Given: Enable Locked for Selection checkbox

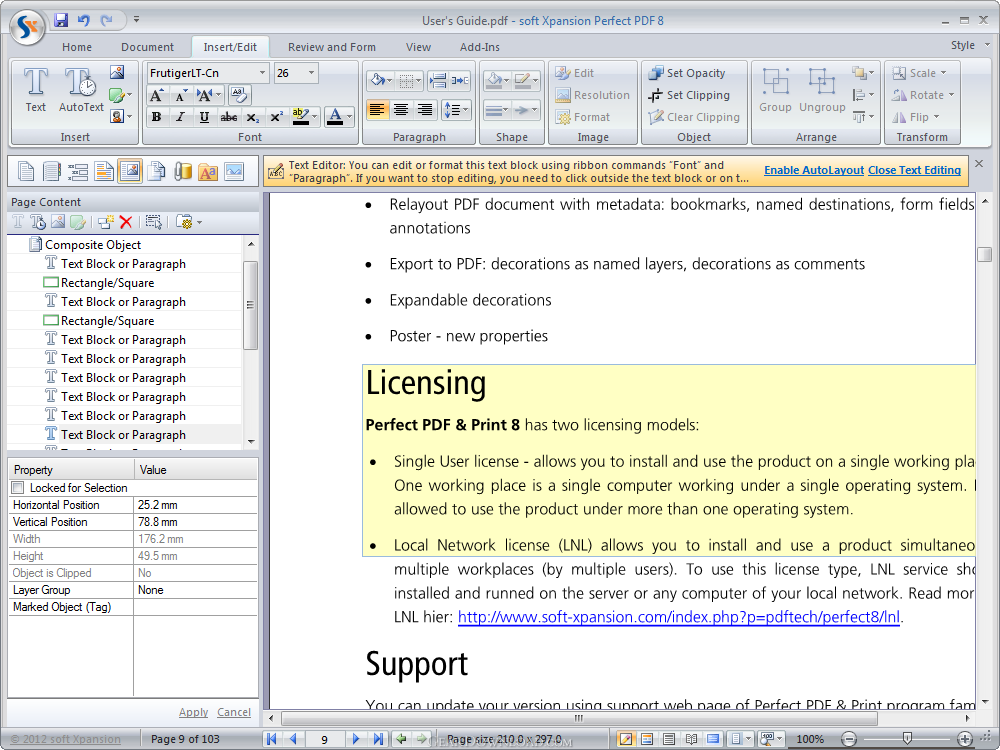Looking at the screenshot, I should click(x=18, y=488).
